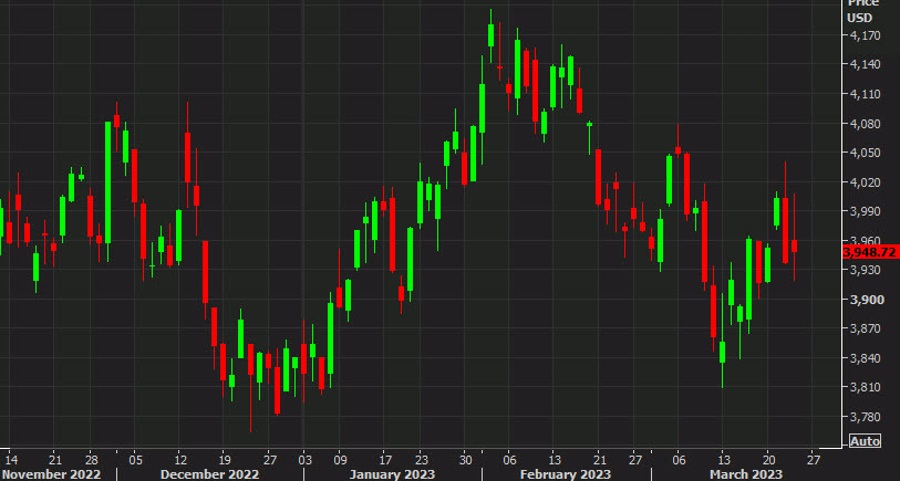The image size is (900, 481).
Task: Click the 05 date tick label
Action: click(x=135, y=460)
